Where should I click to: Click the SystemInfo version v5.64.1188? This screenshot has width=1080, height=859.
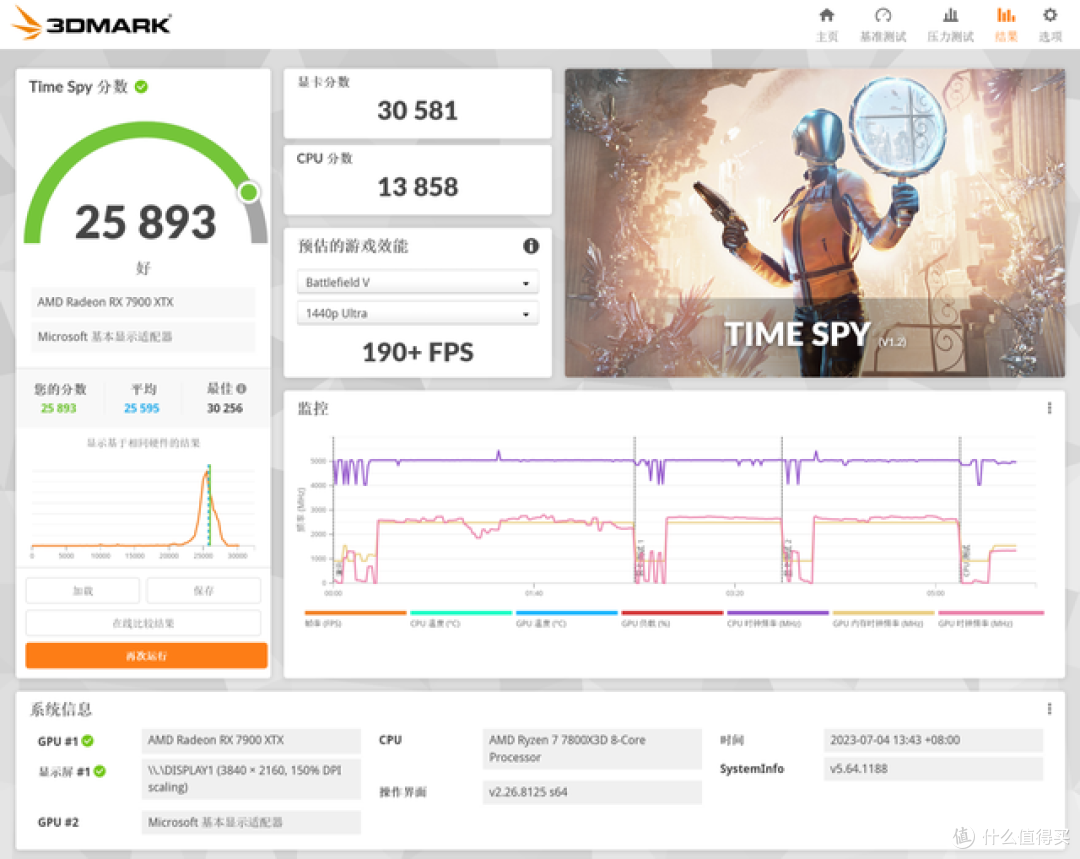[933, 769]
